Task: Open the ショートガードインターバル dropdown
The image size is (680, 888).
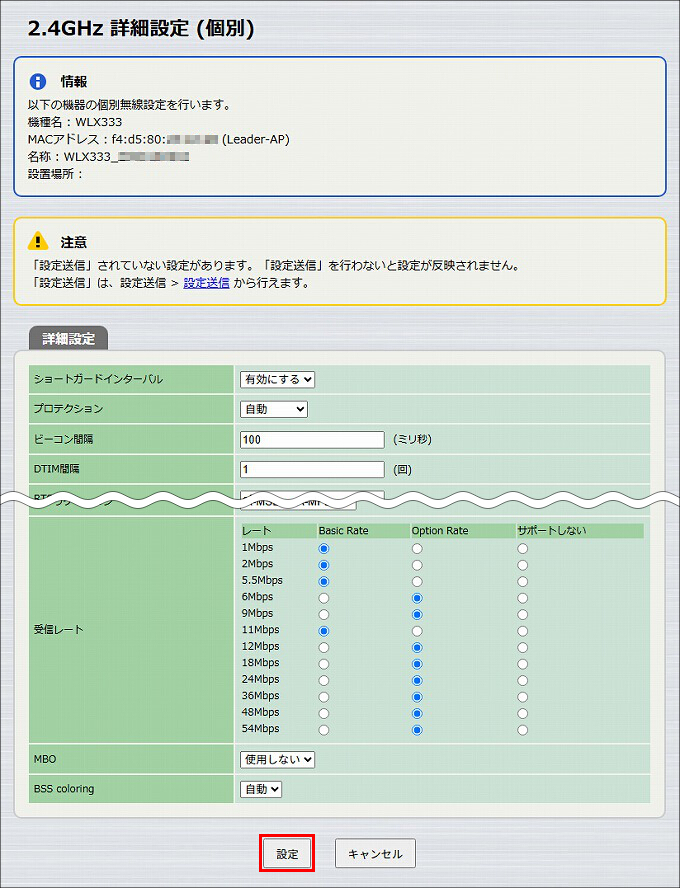Action: coord(277,379)
